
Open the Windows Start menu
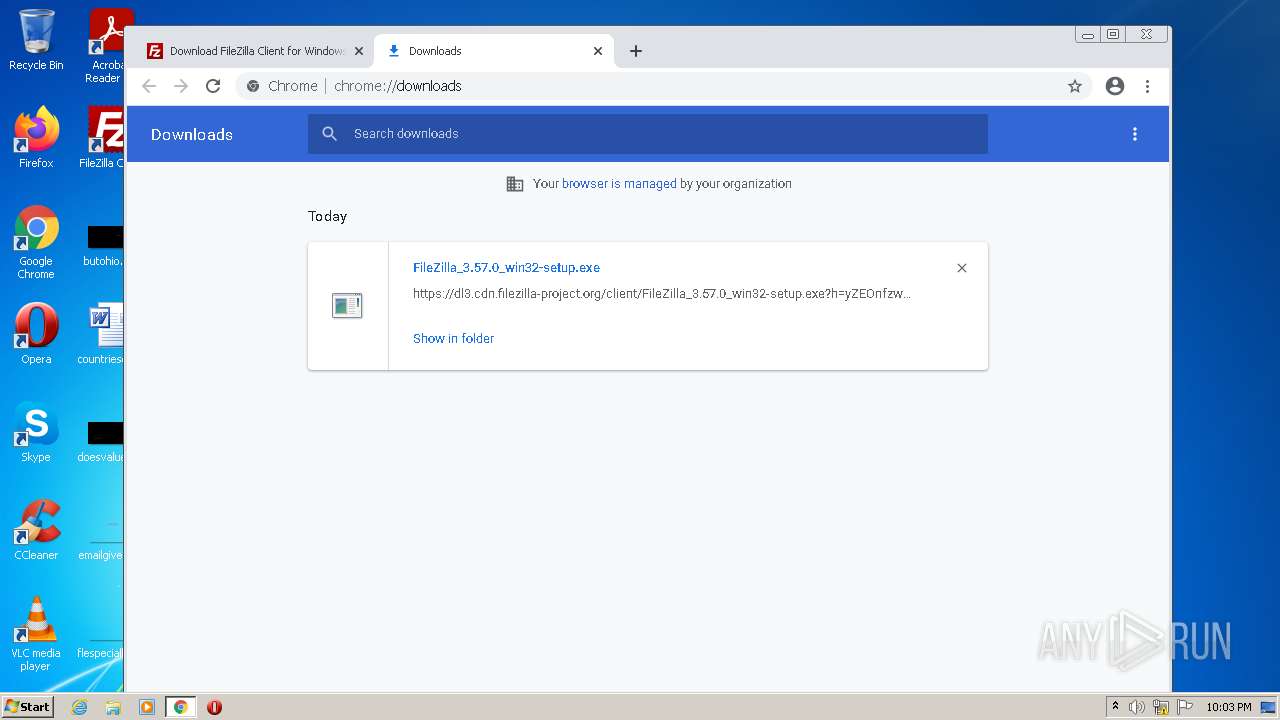(x=28, y=707)
